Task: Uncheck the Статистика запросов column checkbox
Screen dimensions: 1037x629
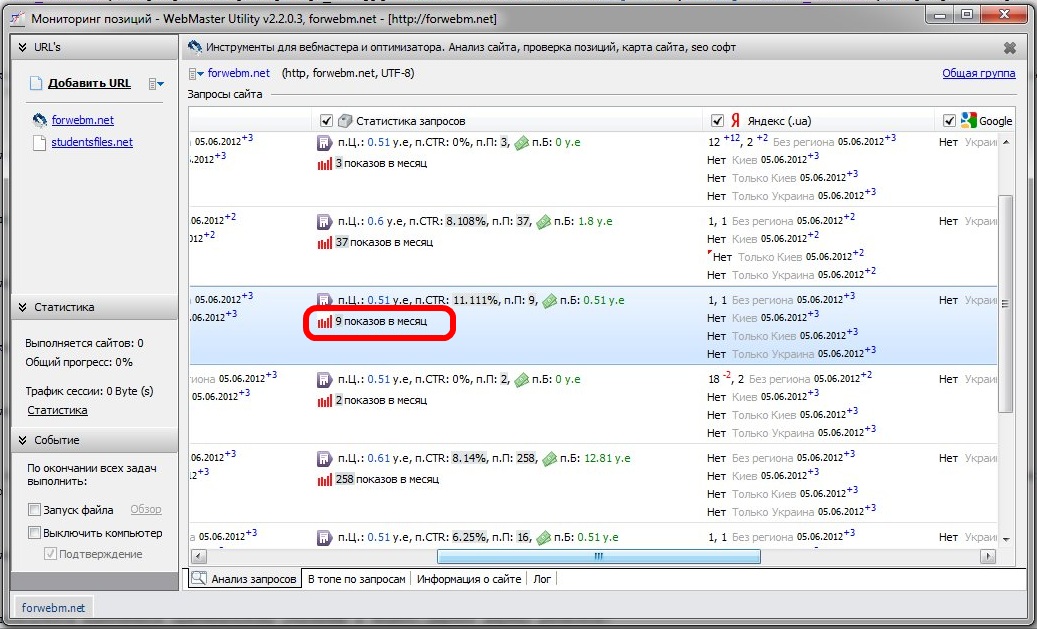Action: (x=326, y=120)
